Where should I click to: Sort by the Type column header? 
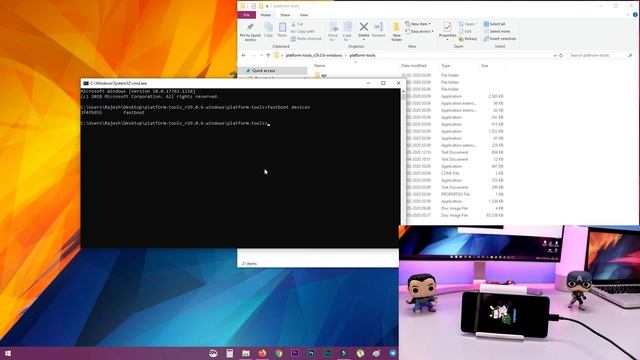tap(445, 65)
